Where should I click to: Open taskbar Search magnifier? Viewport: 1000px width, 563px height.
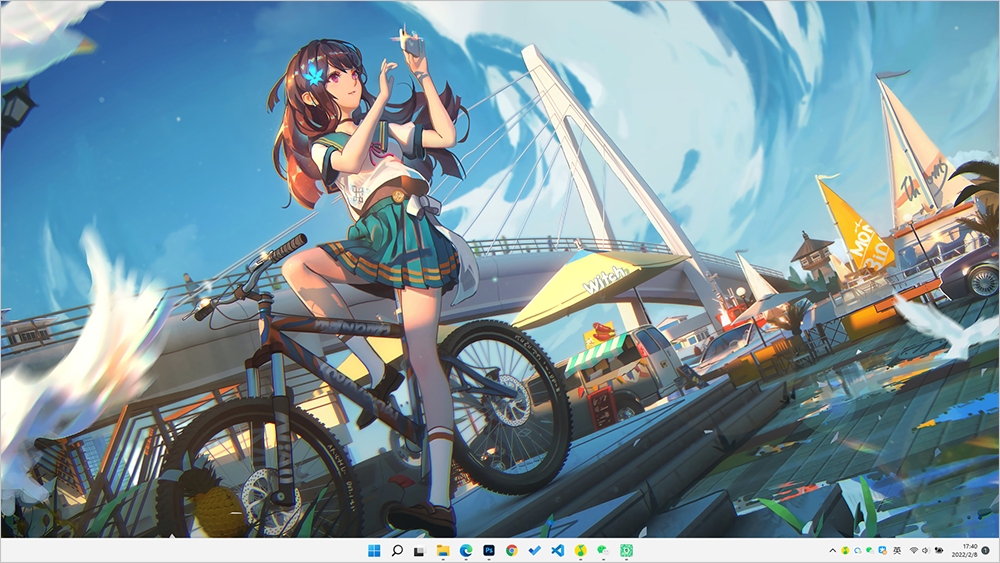pos(397,550)
